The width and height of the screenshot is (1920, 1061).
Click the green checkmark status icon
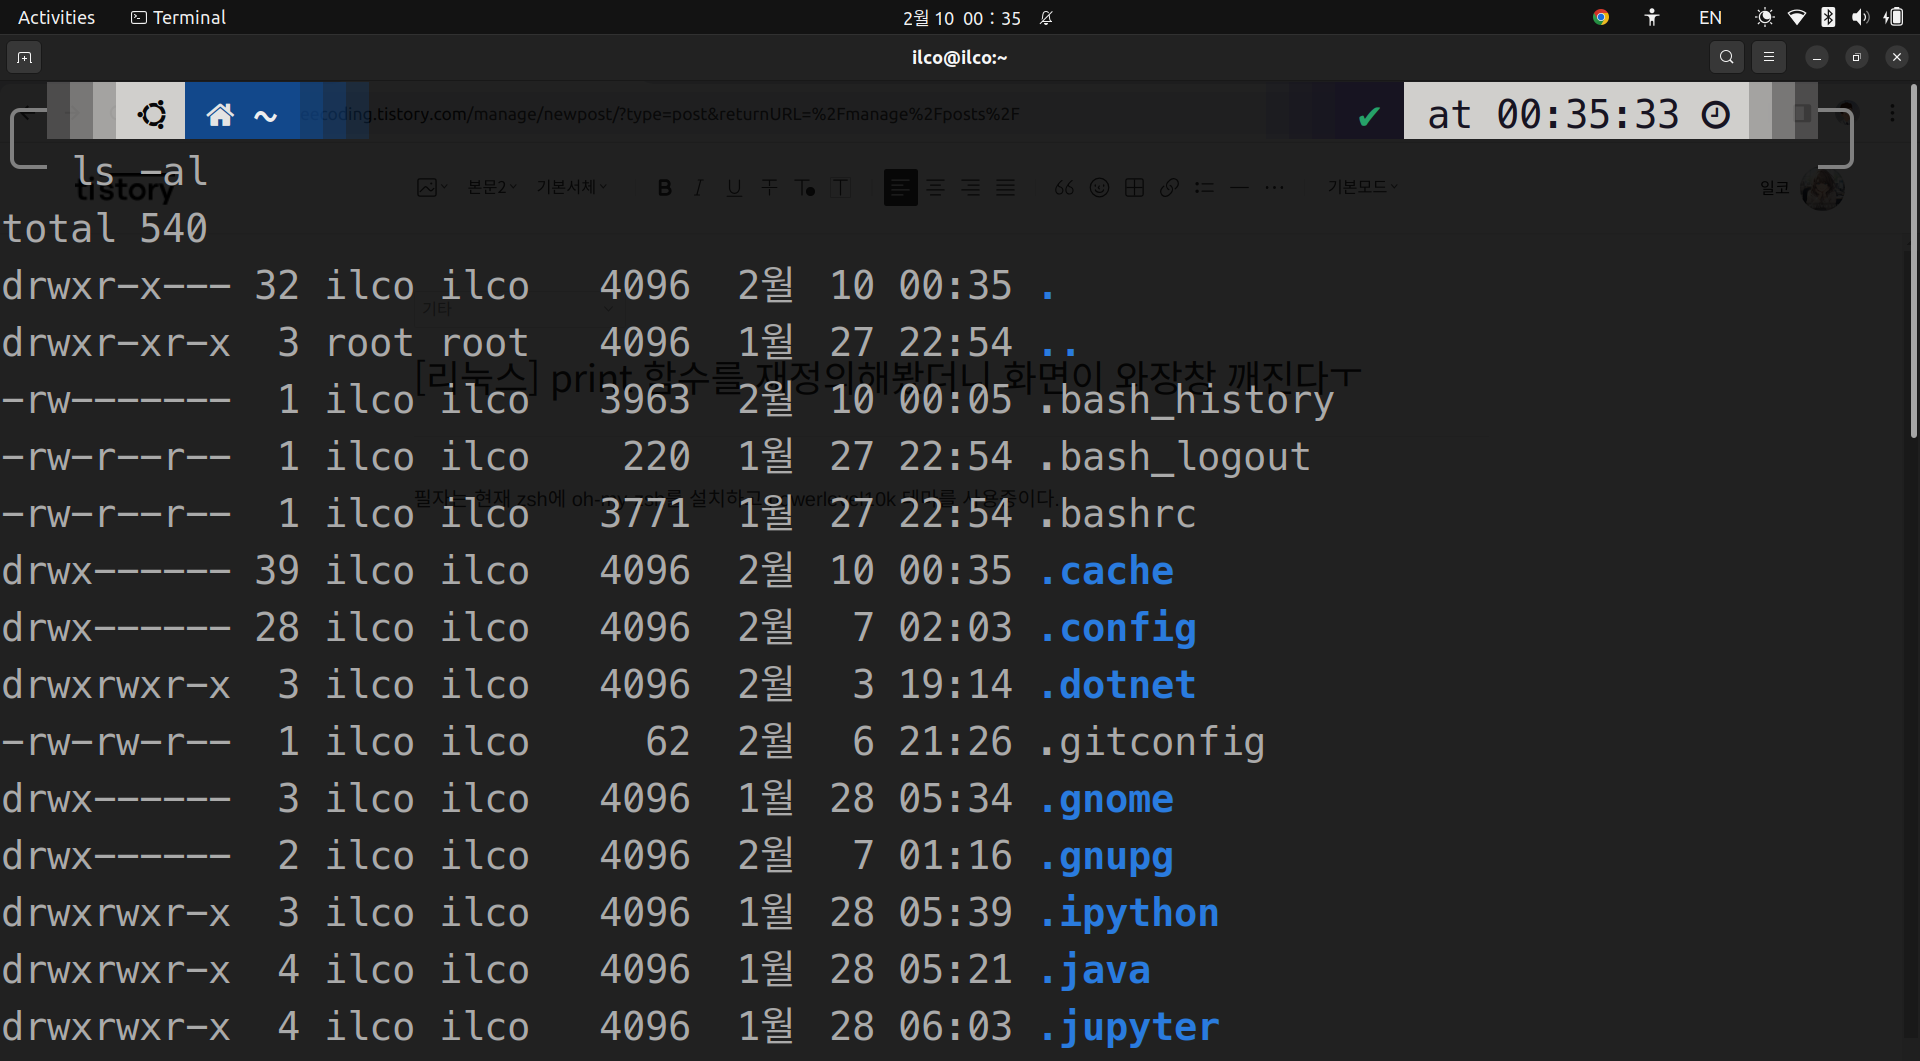pyautogui.click(x=1369, y=116)
